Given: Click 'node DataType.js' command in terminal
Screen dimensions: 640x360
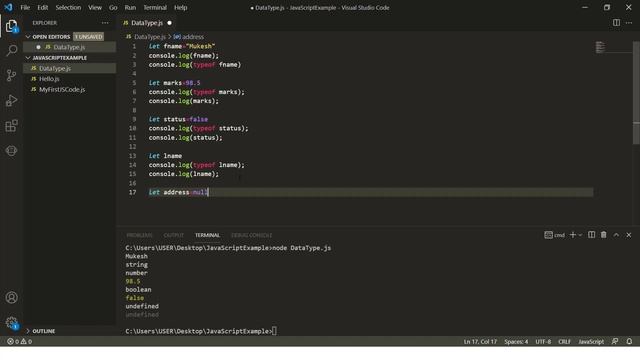Looking at the screenshot, I should 302,248.
